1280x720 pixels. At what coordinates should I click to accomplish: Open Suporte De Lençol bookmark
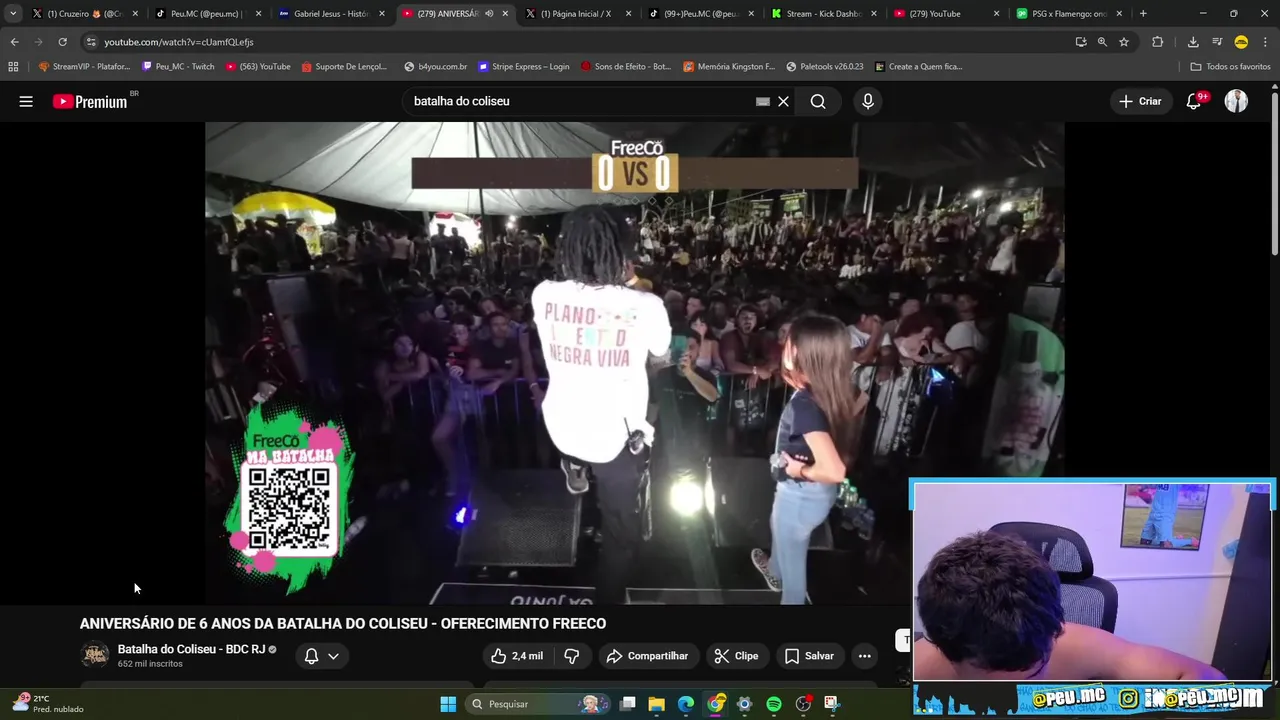(x=343, y=67)
